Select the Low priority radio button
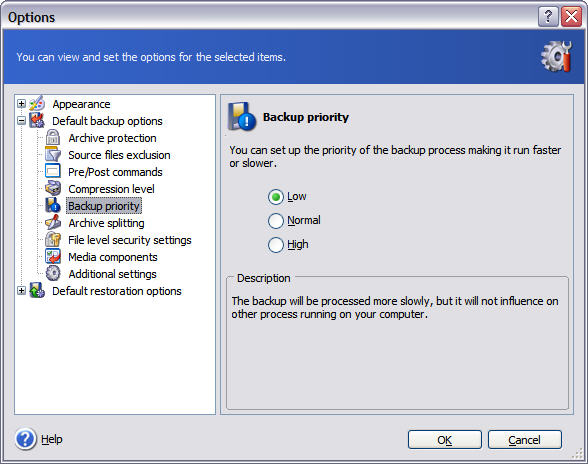Image resolution: width=588 pixels, height=464 pixels. tap(276, 197)
